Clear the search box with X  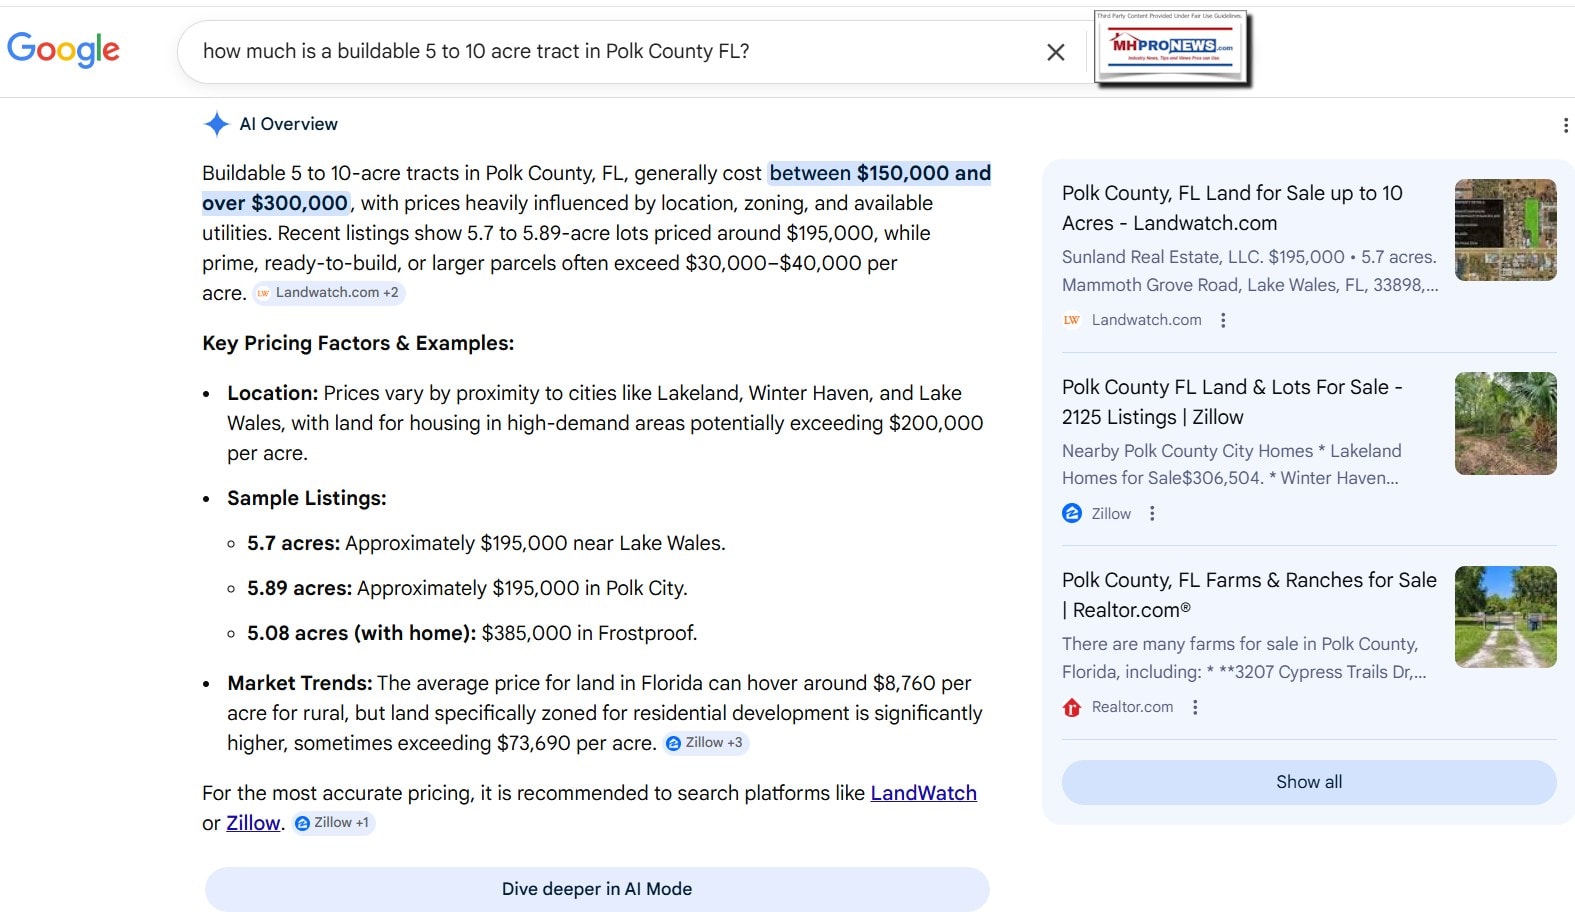click(x=1055, y=52)
